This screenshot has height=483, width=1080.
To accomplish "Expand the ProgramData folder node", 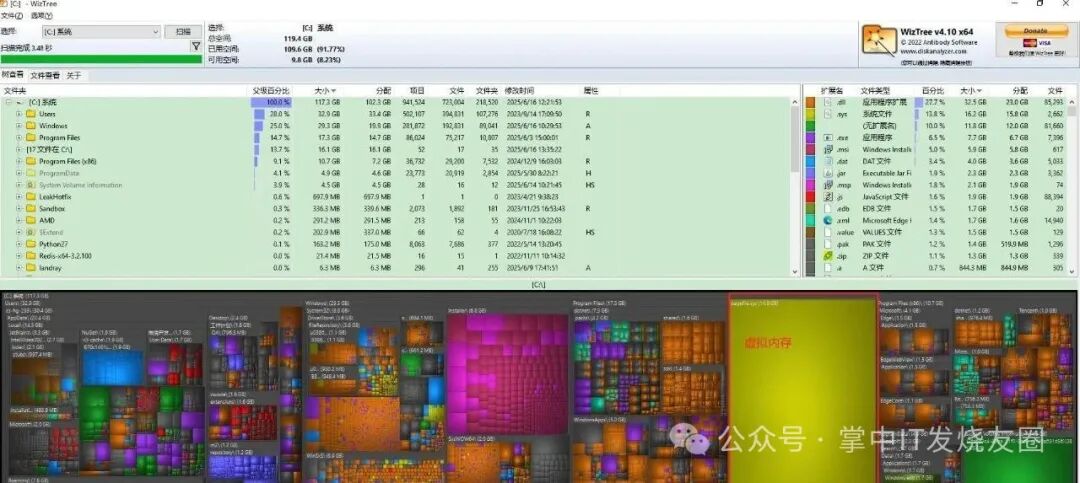I will tap(19, 173).
